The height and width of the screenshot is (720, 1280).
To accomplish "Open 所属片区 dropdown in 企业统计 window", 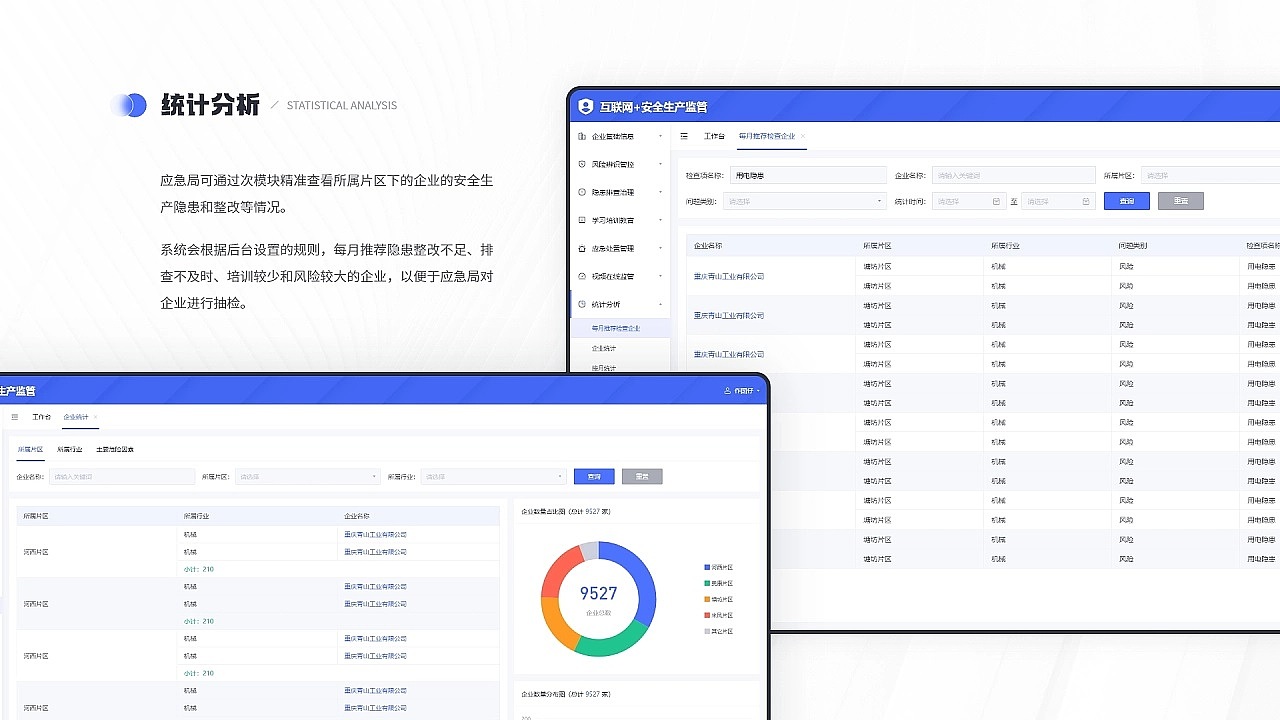I will click(307, 477).
